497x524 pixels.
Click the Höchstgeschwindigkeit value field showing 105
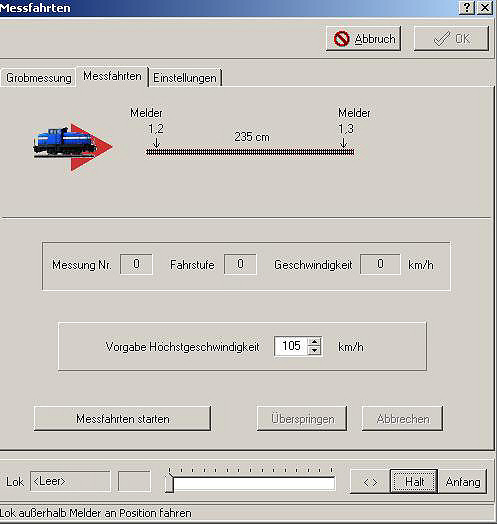click(291, 346)
